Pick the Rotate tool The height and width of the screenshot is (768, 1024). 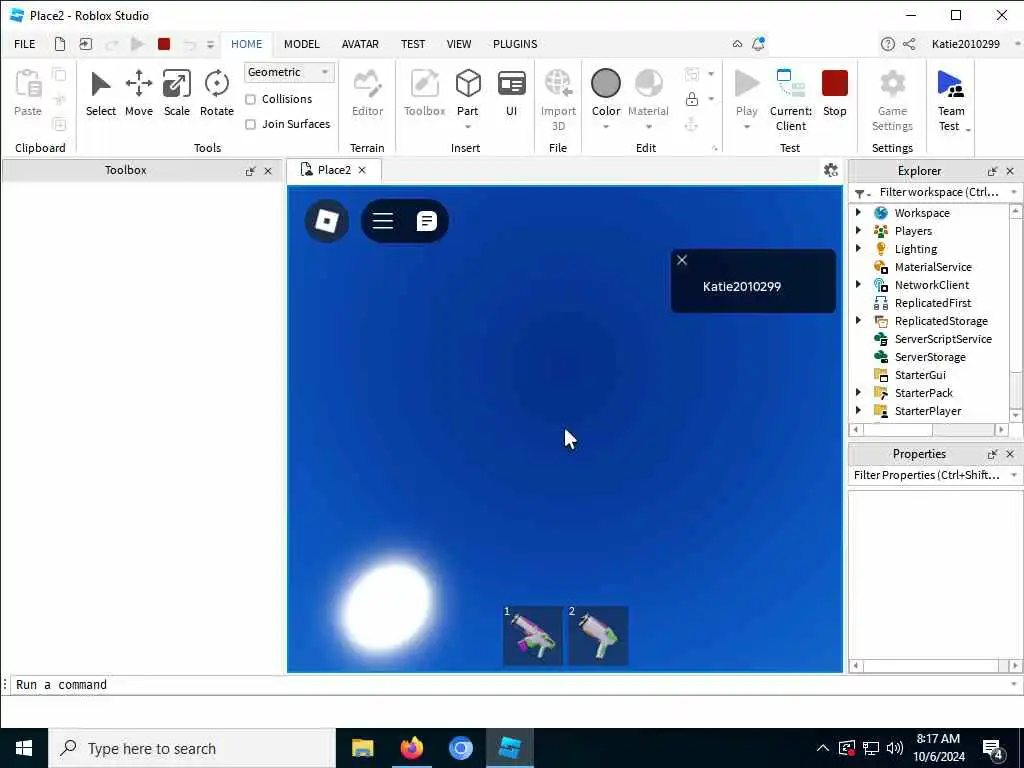pos(216,93)
